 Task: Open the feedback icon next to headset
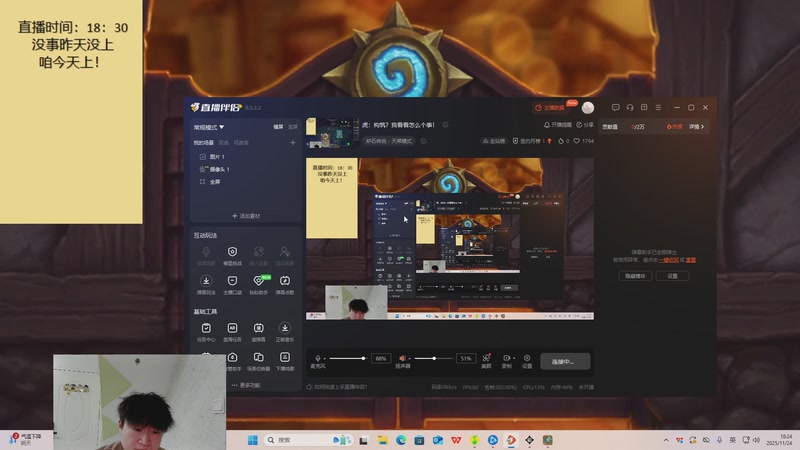(x=644, y=108)
